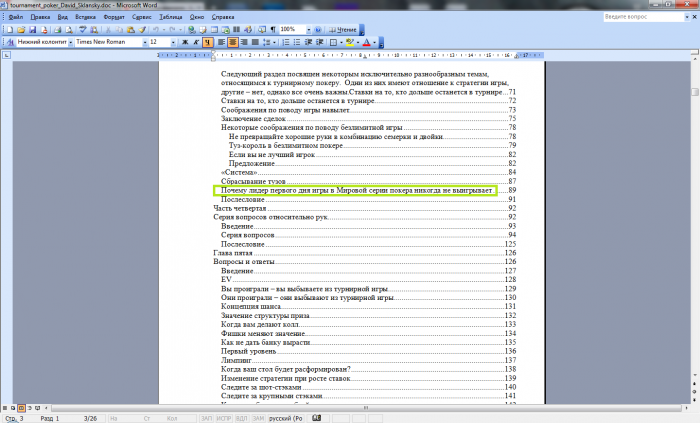The width and height of the screenshot is (700, 423).
Task: Open the Вставка menu
Action: pyautogui.click(x=85, y=17)
